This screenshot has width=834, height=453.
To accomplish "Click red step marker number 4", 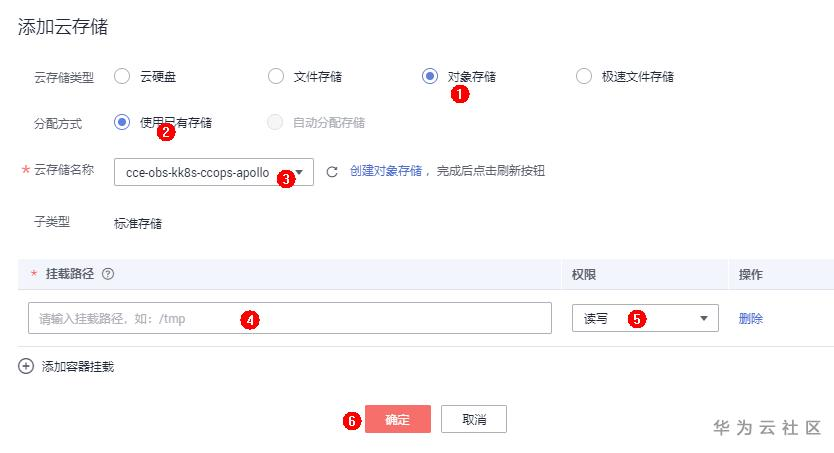I will (250, 320).
